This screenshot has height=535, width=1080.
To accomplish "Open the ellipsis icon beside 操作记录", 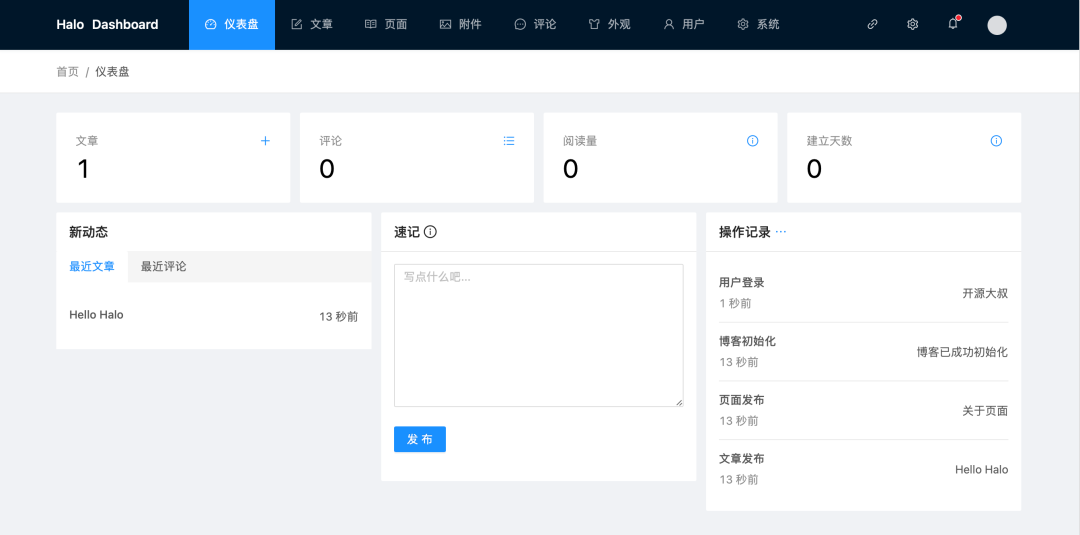I will pyautogui.click(x=780, y=232).
